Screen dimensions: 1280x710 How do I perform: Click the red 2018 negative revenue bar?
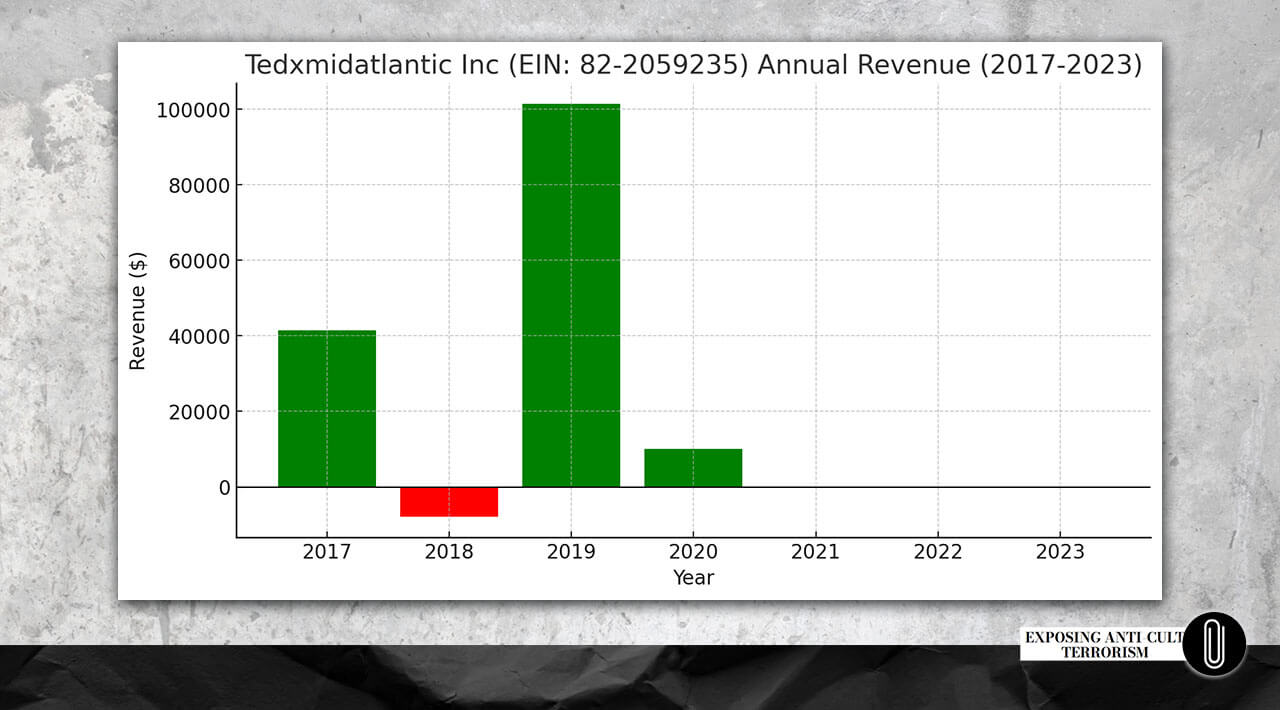pyautogui.click(x=449, y=501)
